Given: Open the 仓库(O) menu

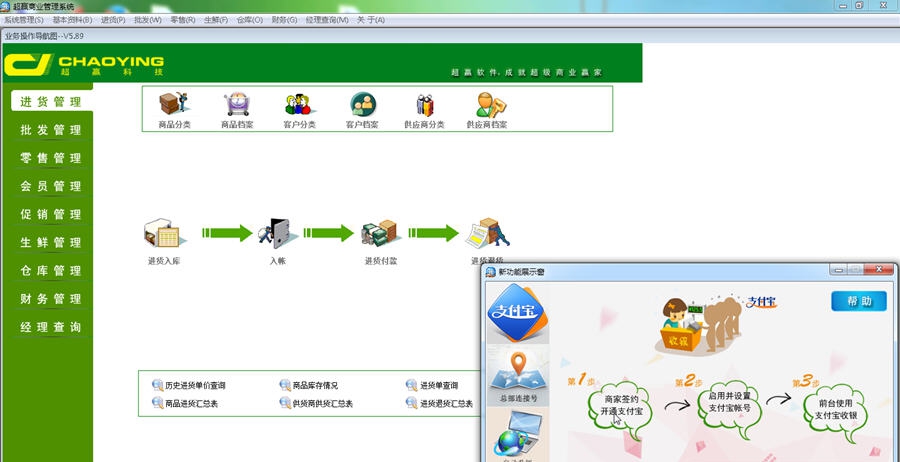Looking at the screenshot, I should [x=250, y=20].
